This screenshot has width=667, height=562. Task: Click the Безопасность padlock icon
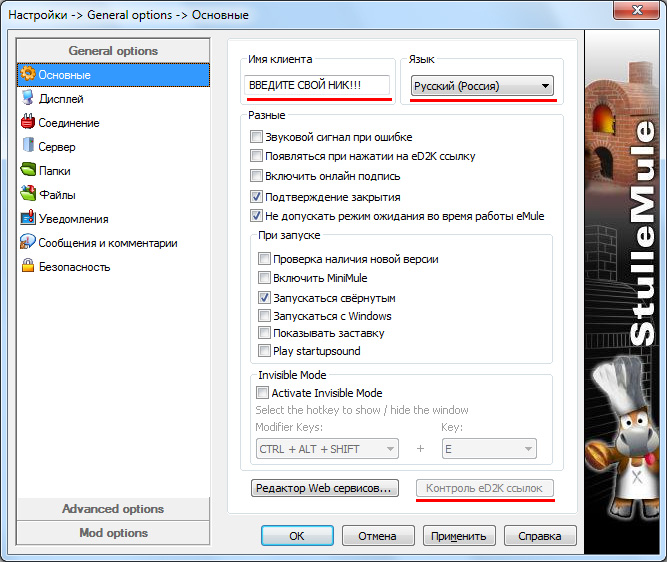pyautogui.click(x=29, y=267)
